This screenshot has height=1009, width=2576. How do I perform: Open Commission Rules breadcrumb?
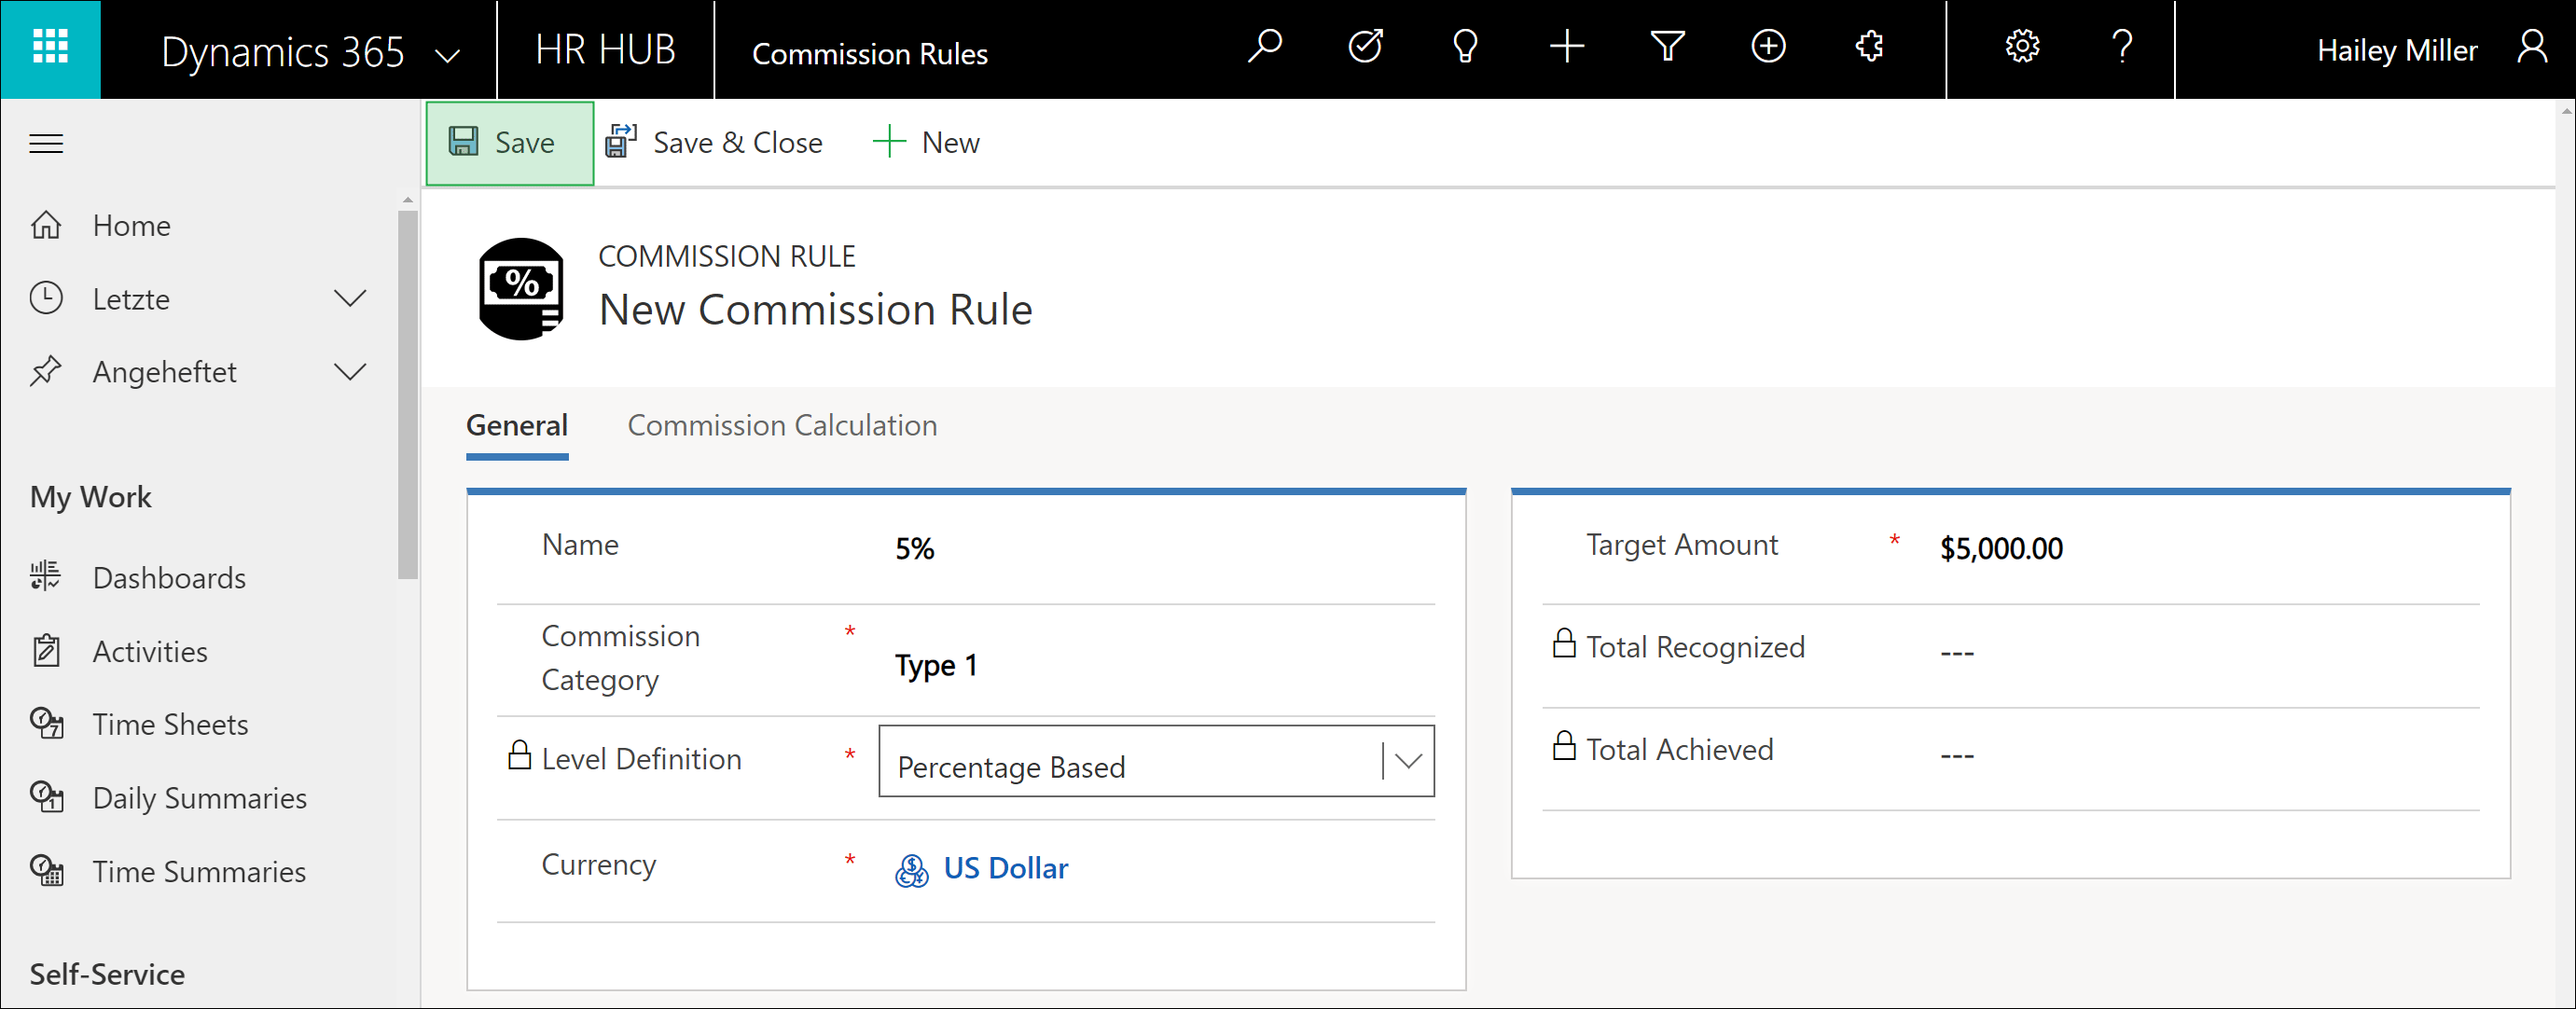[x=869, y=53]
